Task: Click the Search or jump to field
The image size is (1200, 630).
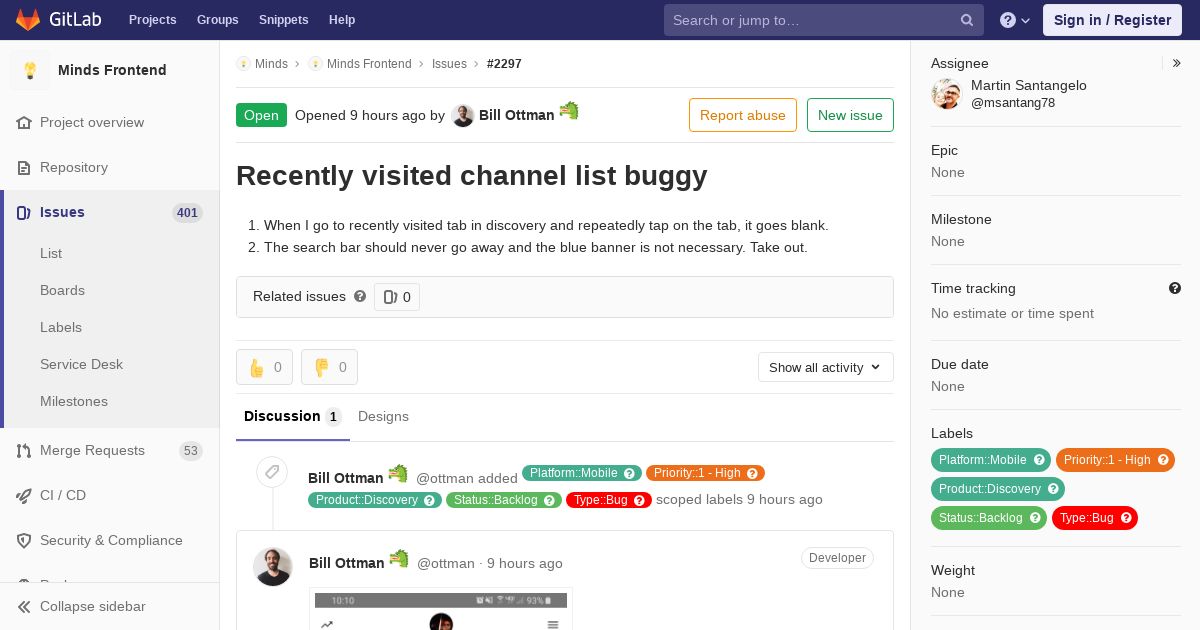Action: 824,20
